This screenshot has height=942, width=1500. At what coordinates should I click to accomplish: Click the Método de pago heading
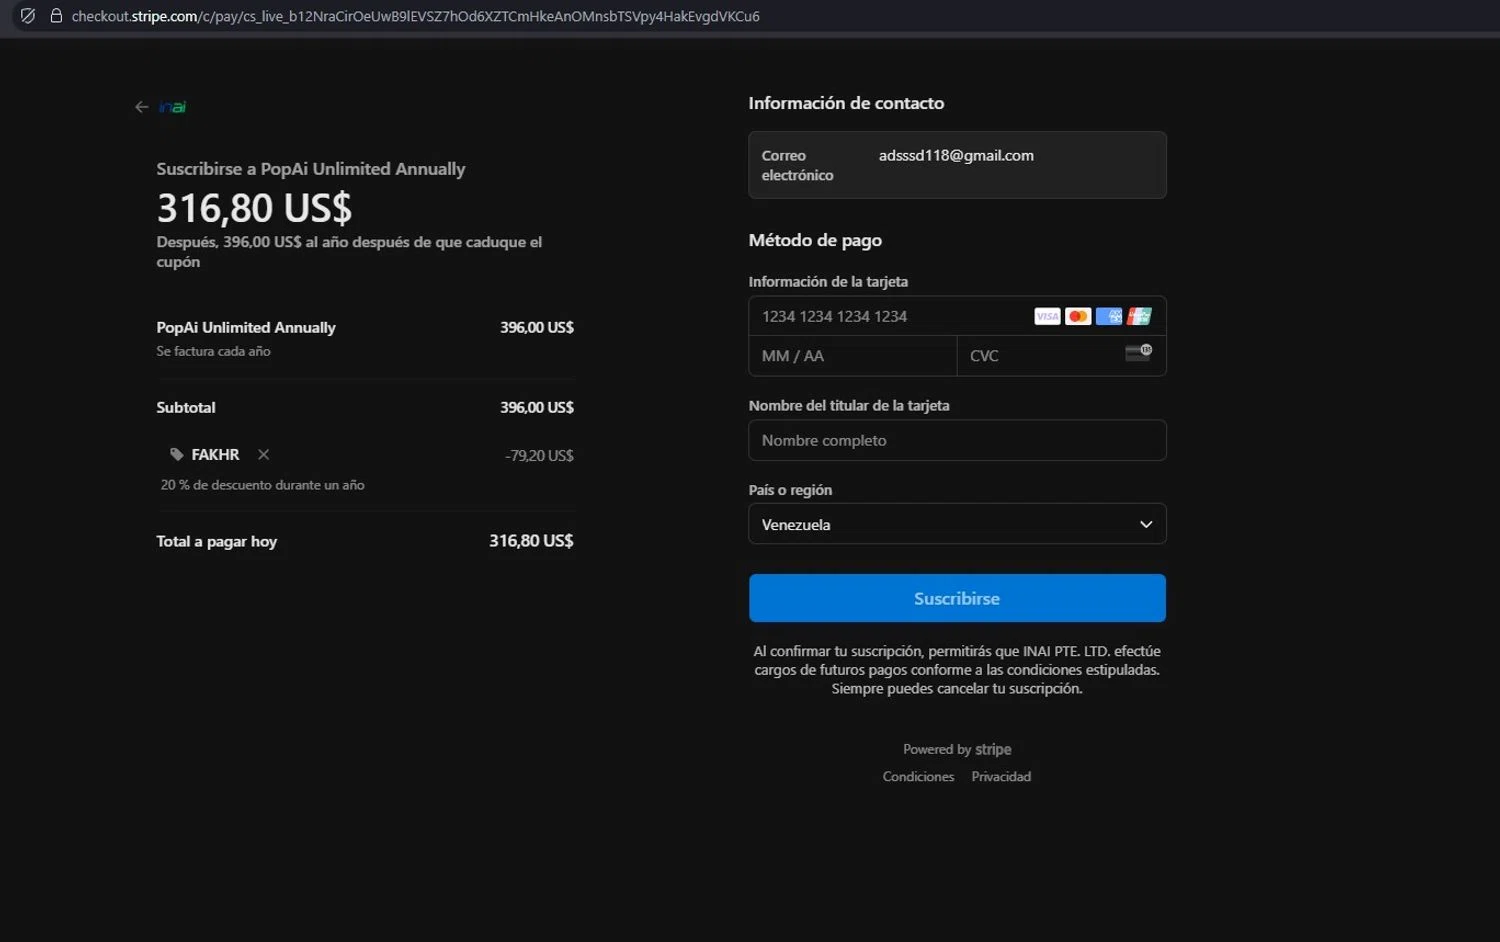coord(815,240)
